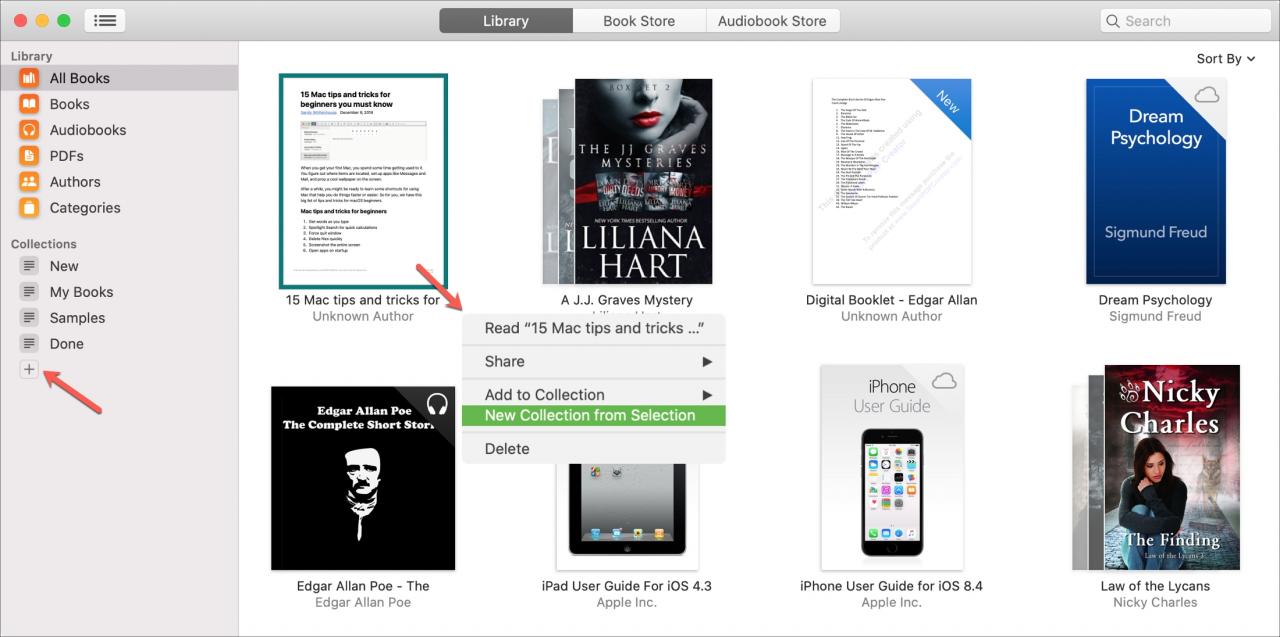Click title "15 Mac tips and tricks for"
This screenshot has height=637, width=1280.
coord(363,300)
